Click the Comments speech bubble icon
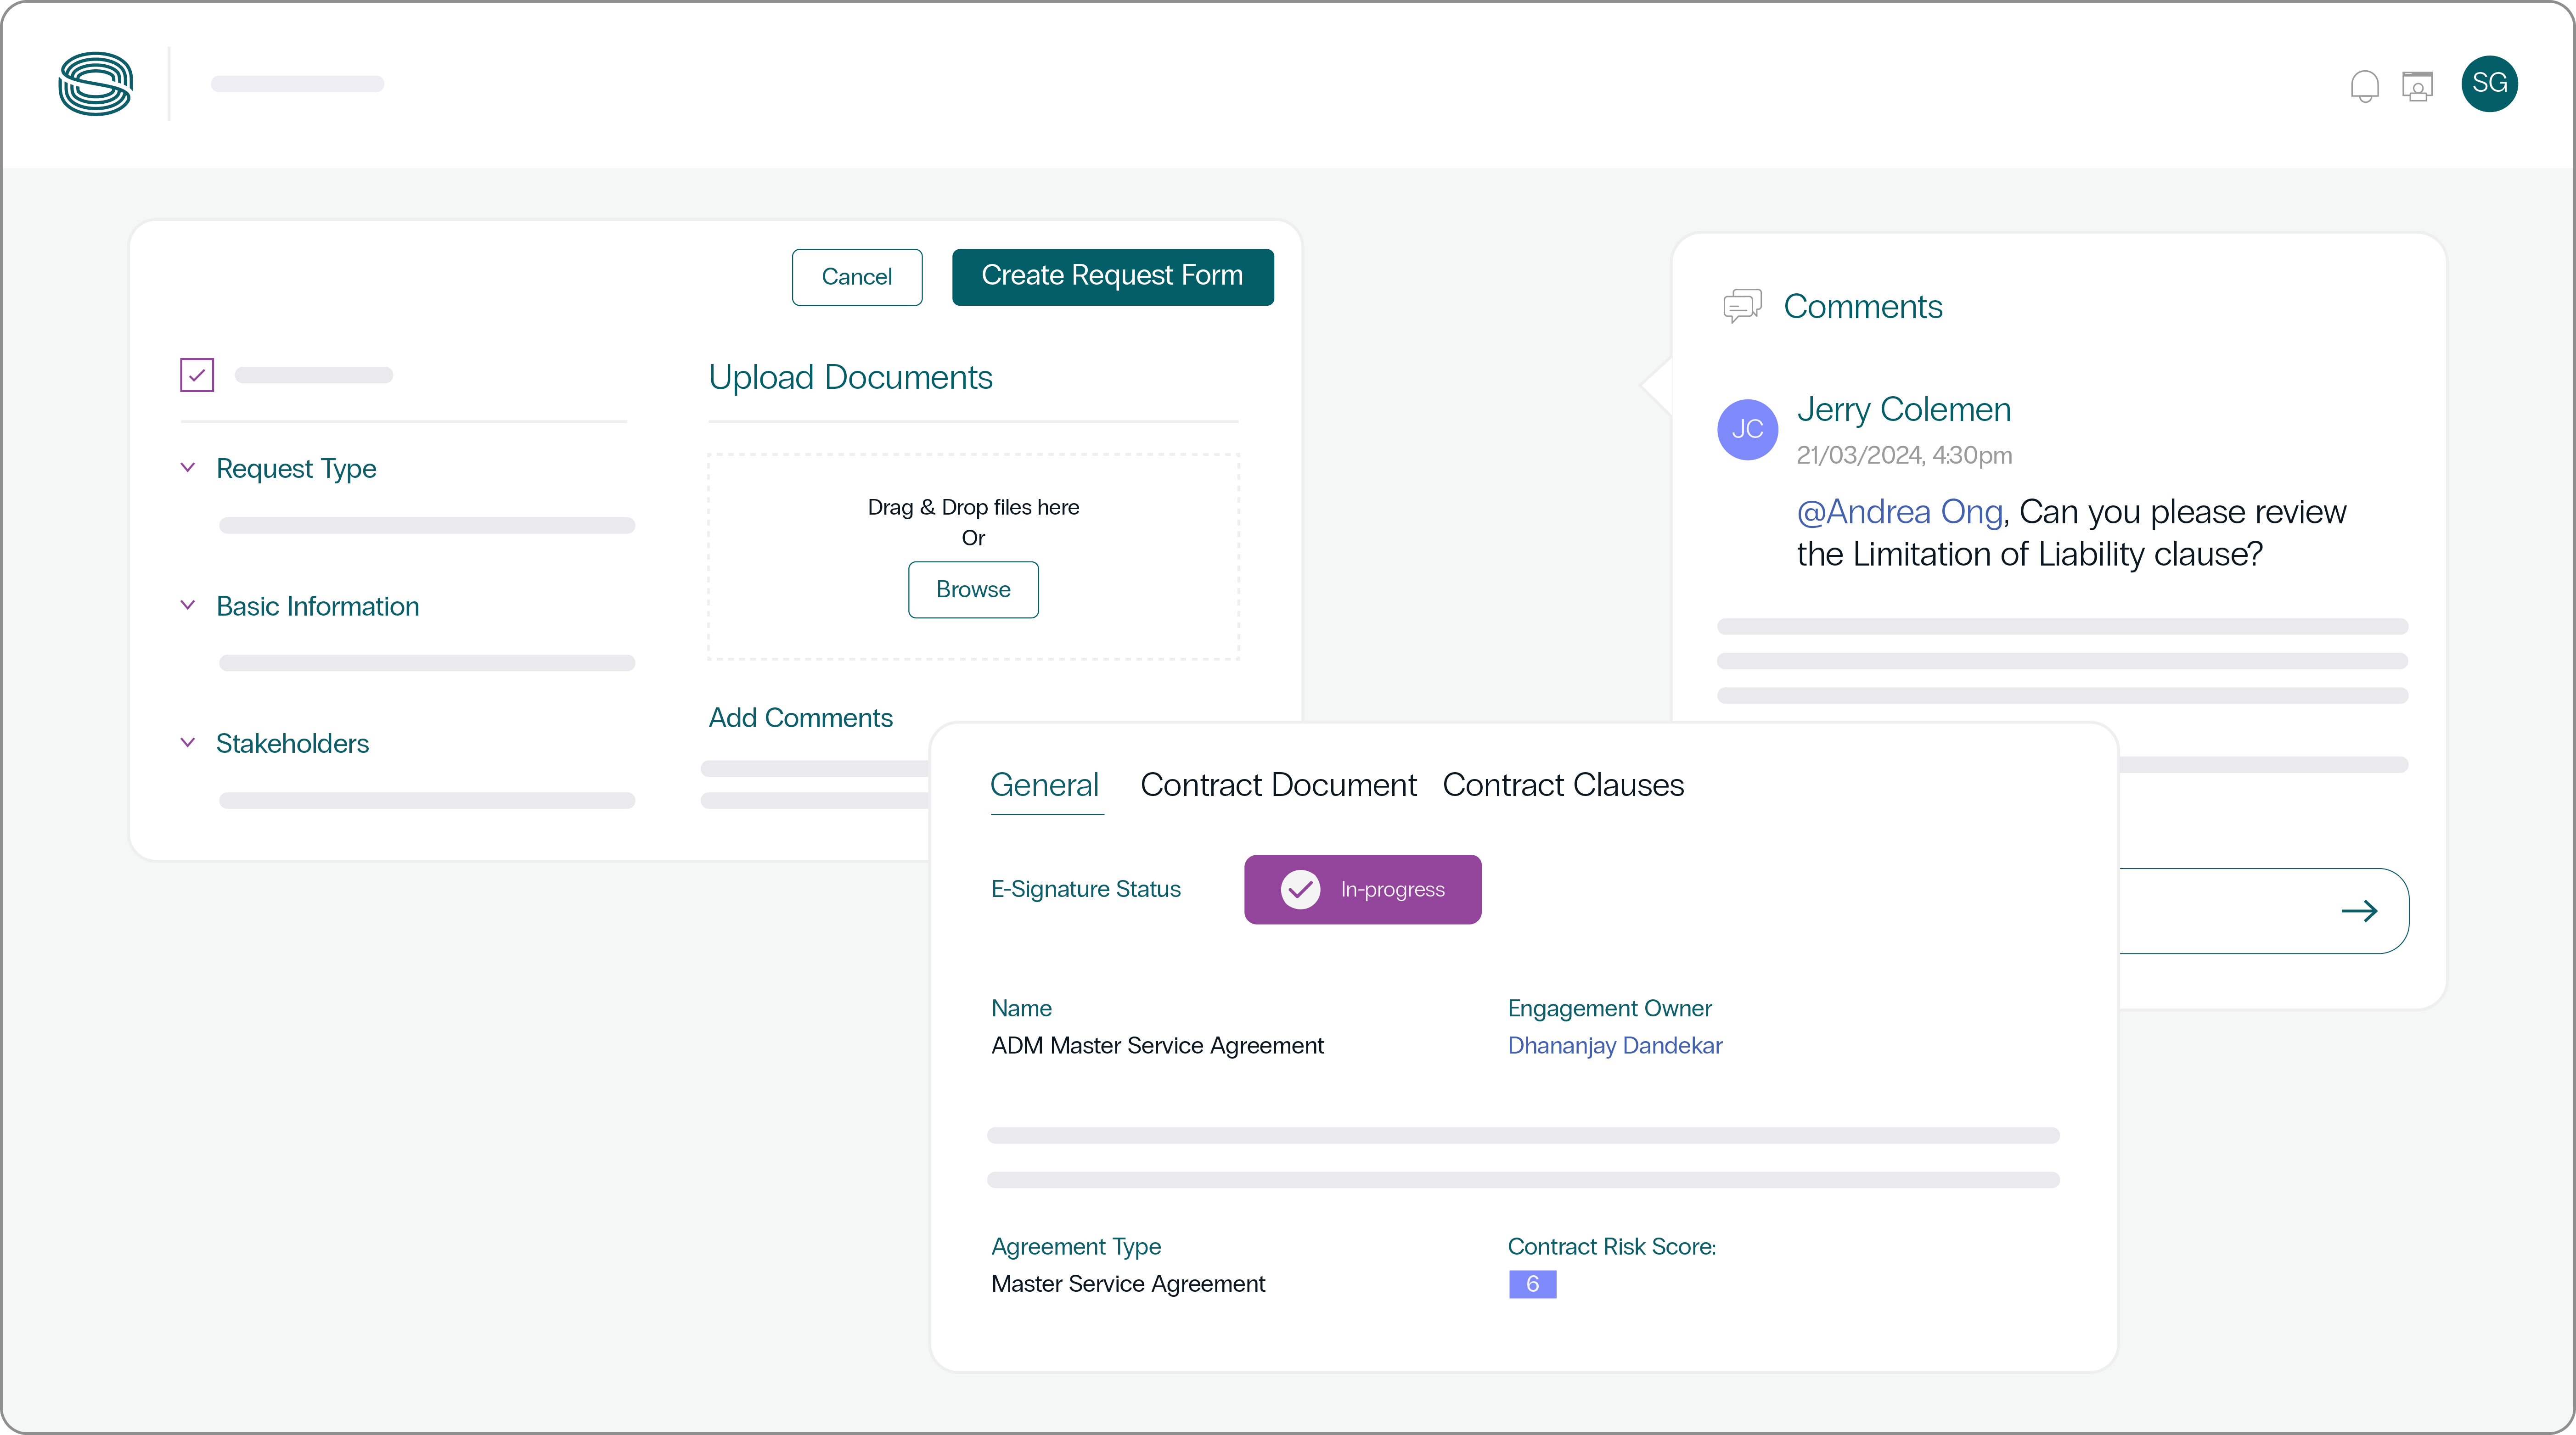The height and width of the screenshot is (1435, 2576). pos(1742,306)
